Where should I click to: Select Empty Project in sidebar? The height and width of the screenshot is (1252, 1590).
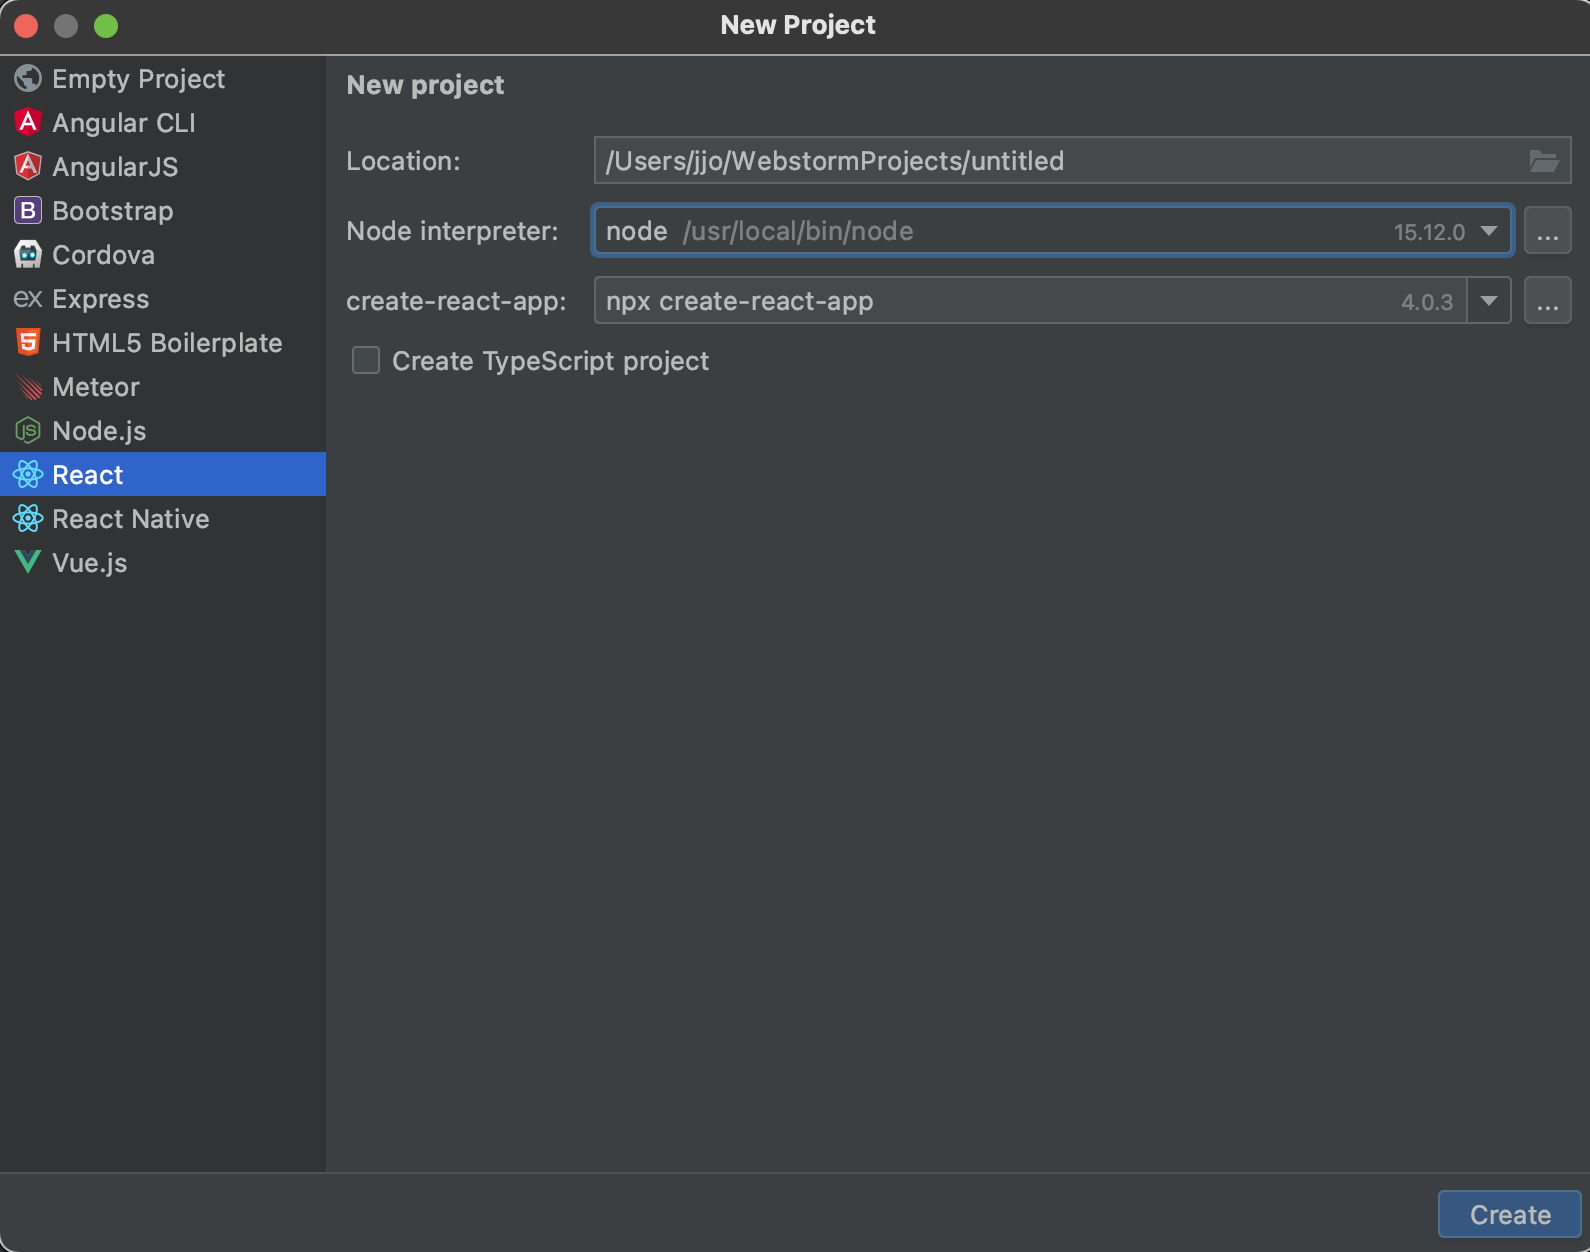coord(138,79)
